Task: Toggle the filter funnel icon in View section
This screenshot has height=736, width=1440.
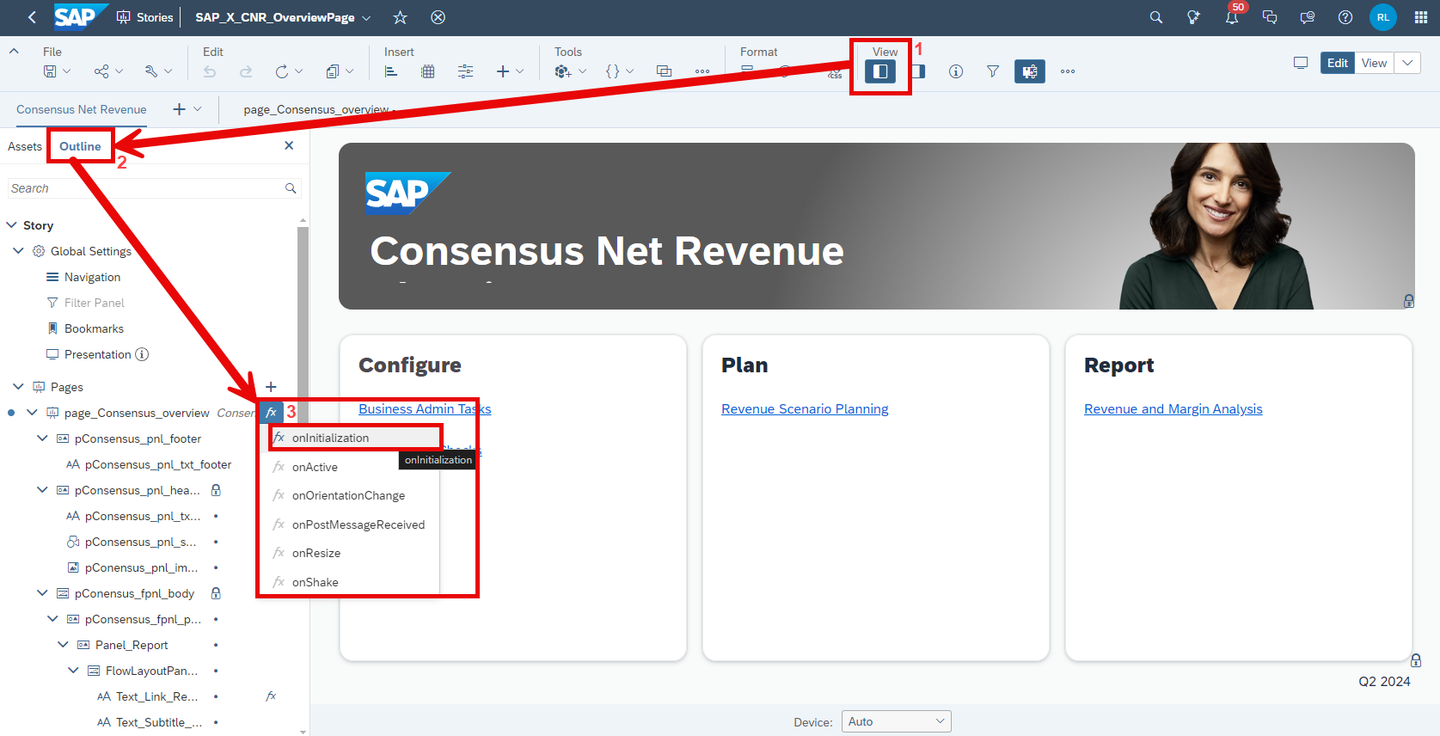Action: pos(993,71)
